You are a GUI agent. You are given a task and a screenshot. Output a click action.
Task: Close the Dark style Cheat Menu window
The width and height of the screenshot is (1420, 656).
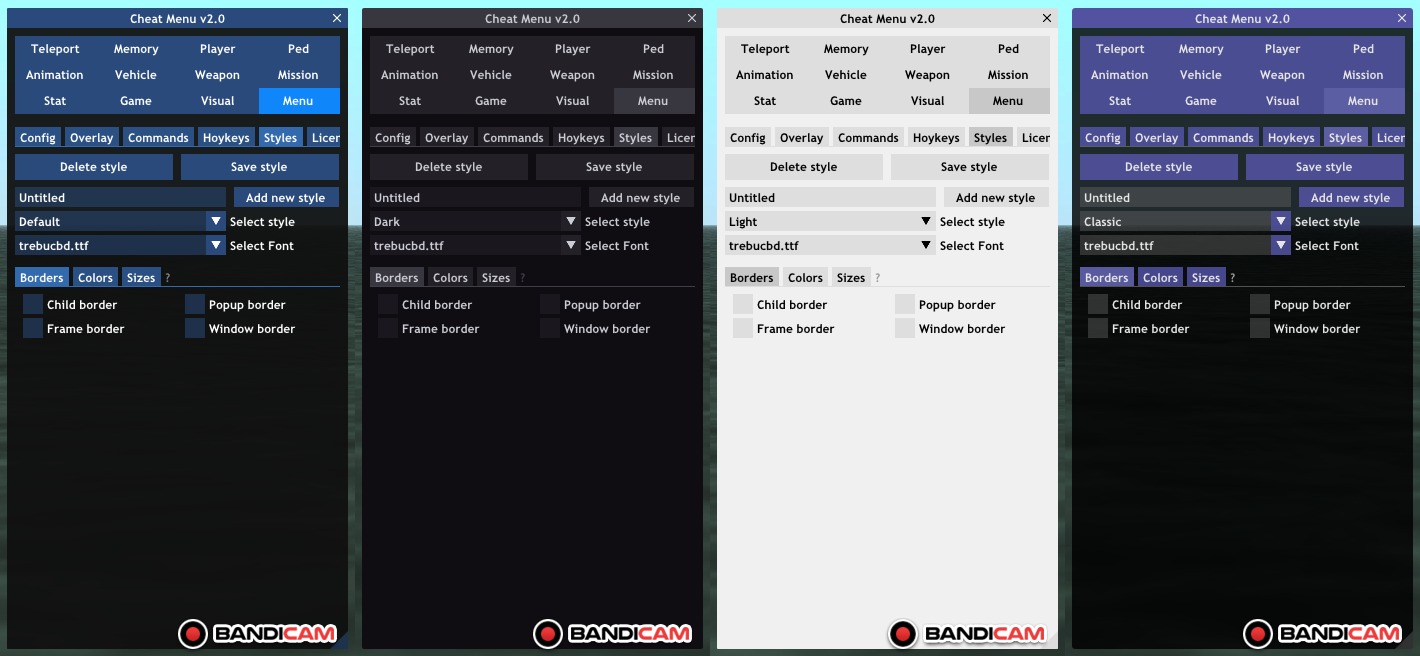pyautogui.click(x=692, y=18)
